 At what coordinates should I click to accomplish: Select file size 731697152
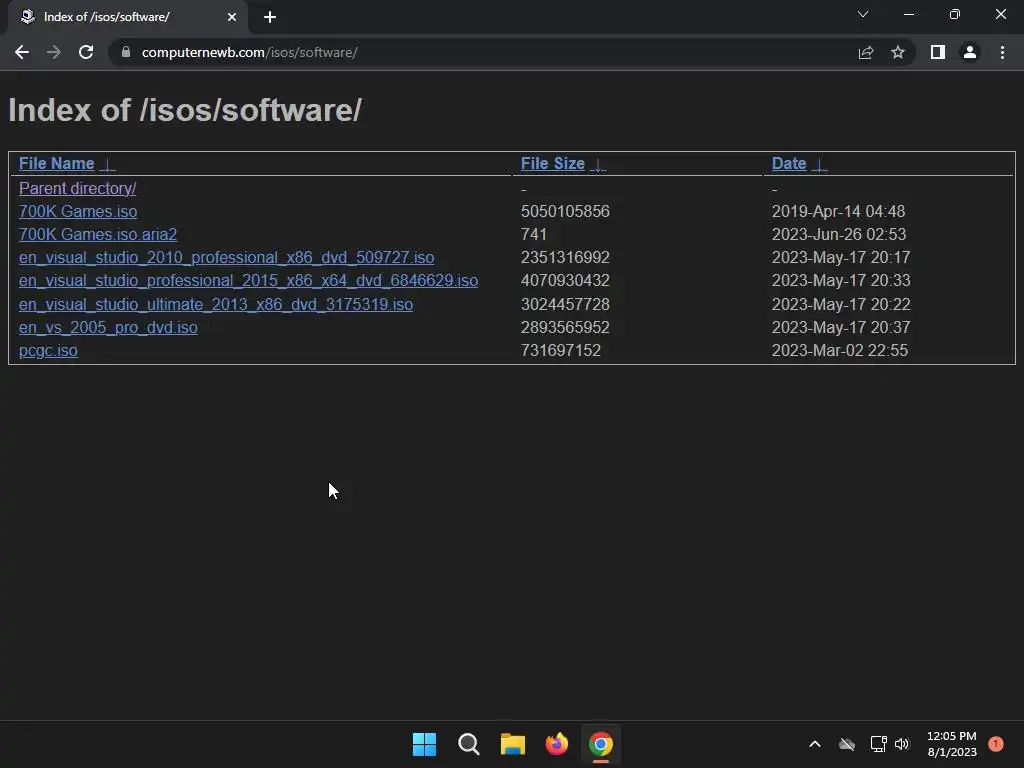click(560, 351)
